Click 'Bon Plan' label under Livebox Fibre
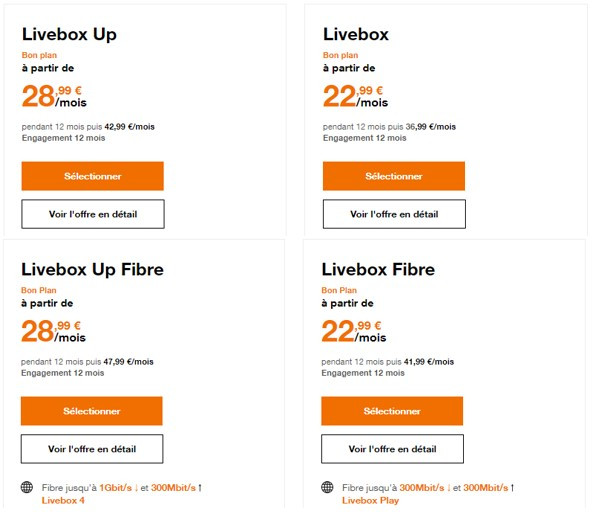Screen dimensions: 595x525 [339, 290]
